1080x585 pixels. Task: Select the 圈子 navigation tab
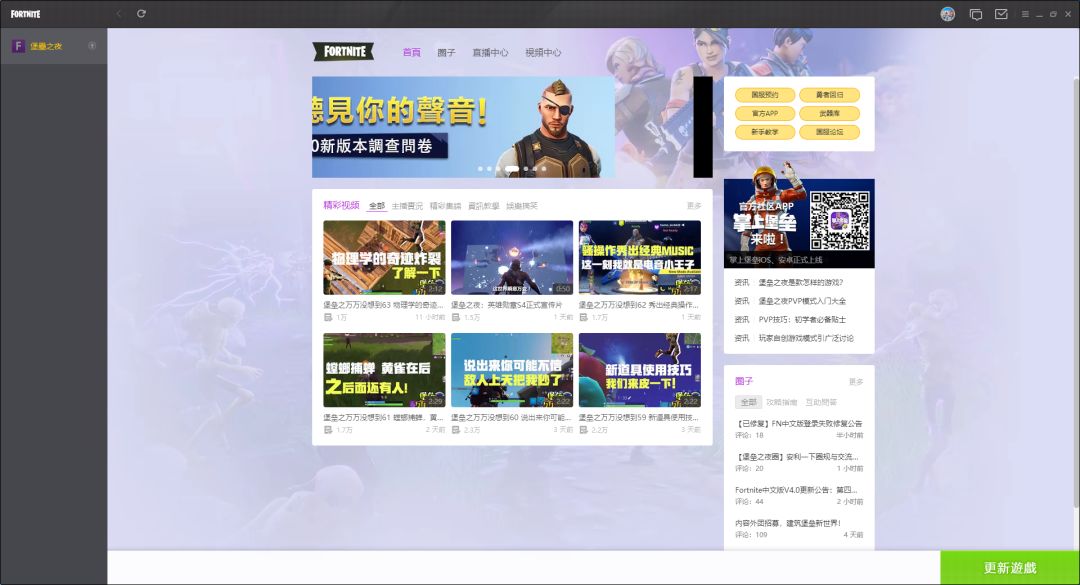[446, 53]
